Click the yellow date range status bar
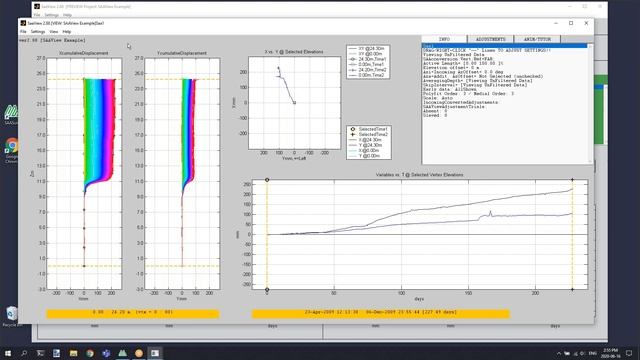 (x=380, y=313)
